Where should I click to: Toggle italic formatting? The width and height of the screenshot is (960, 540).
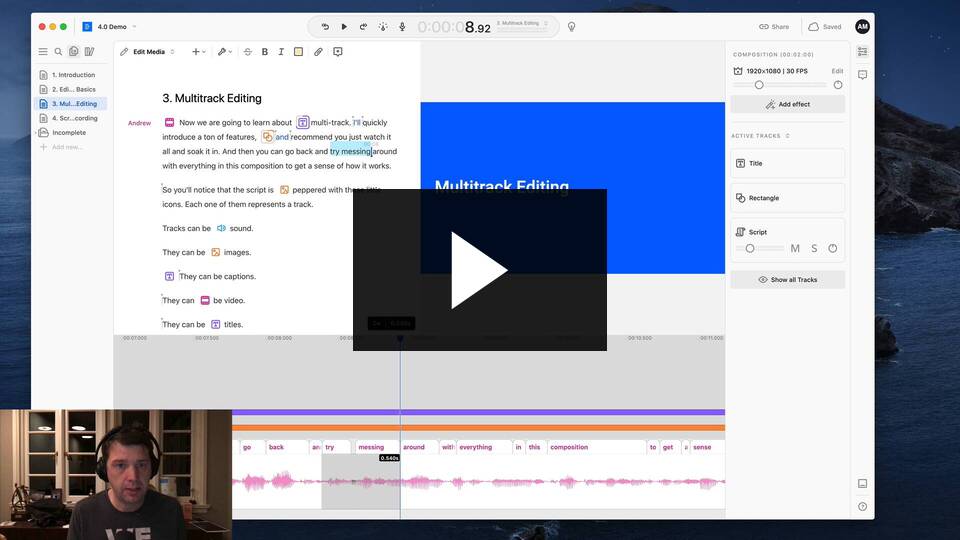(x=281, y=52)
